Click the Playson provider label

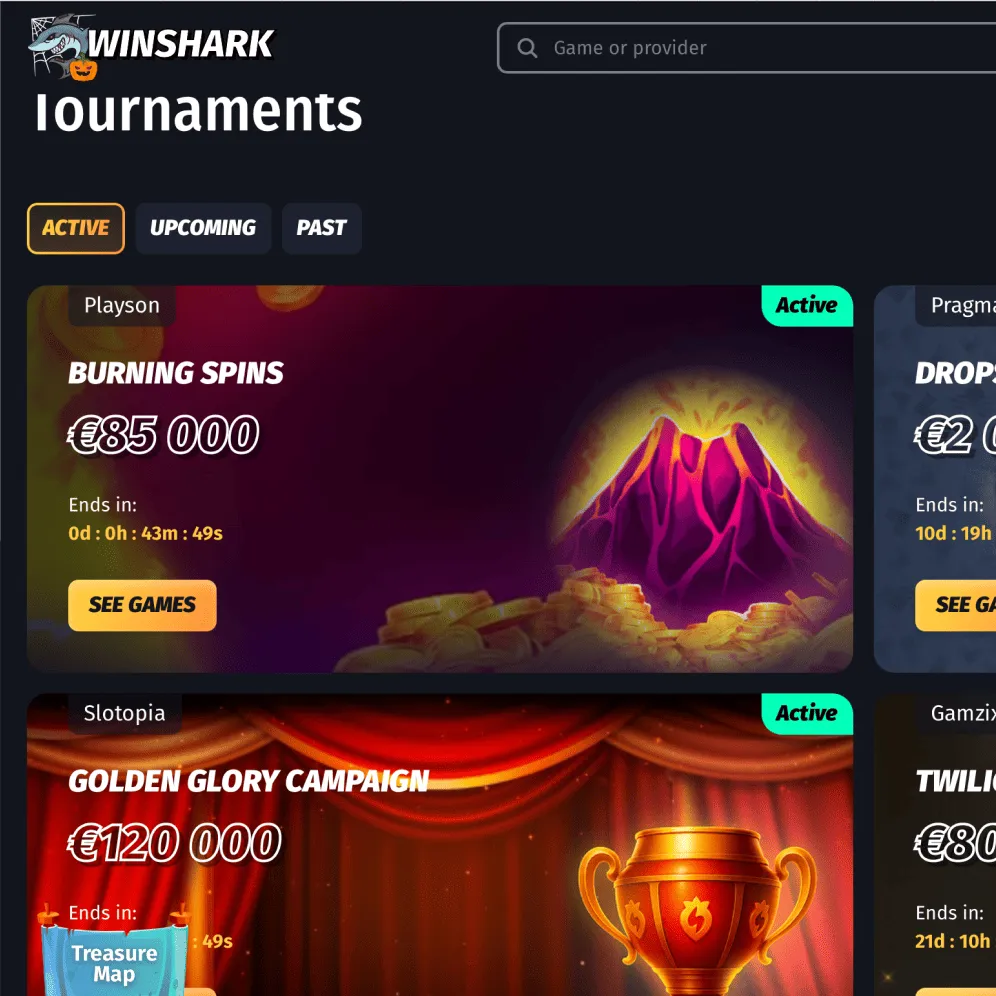122,306
